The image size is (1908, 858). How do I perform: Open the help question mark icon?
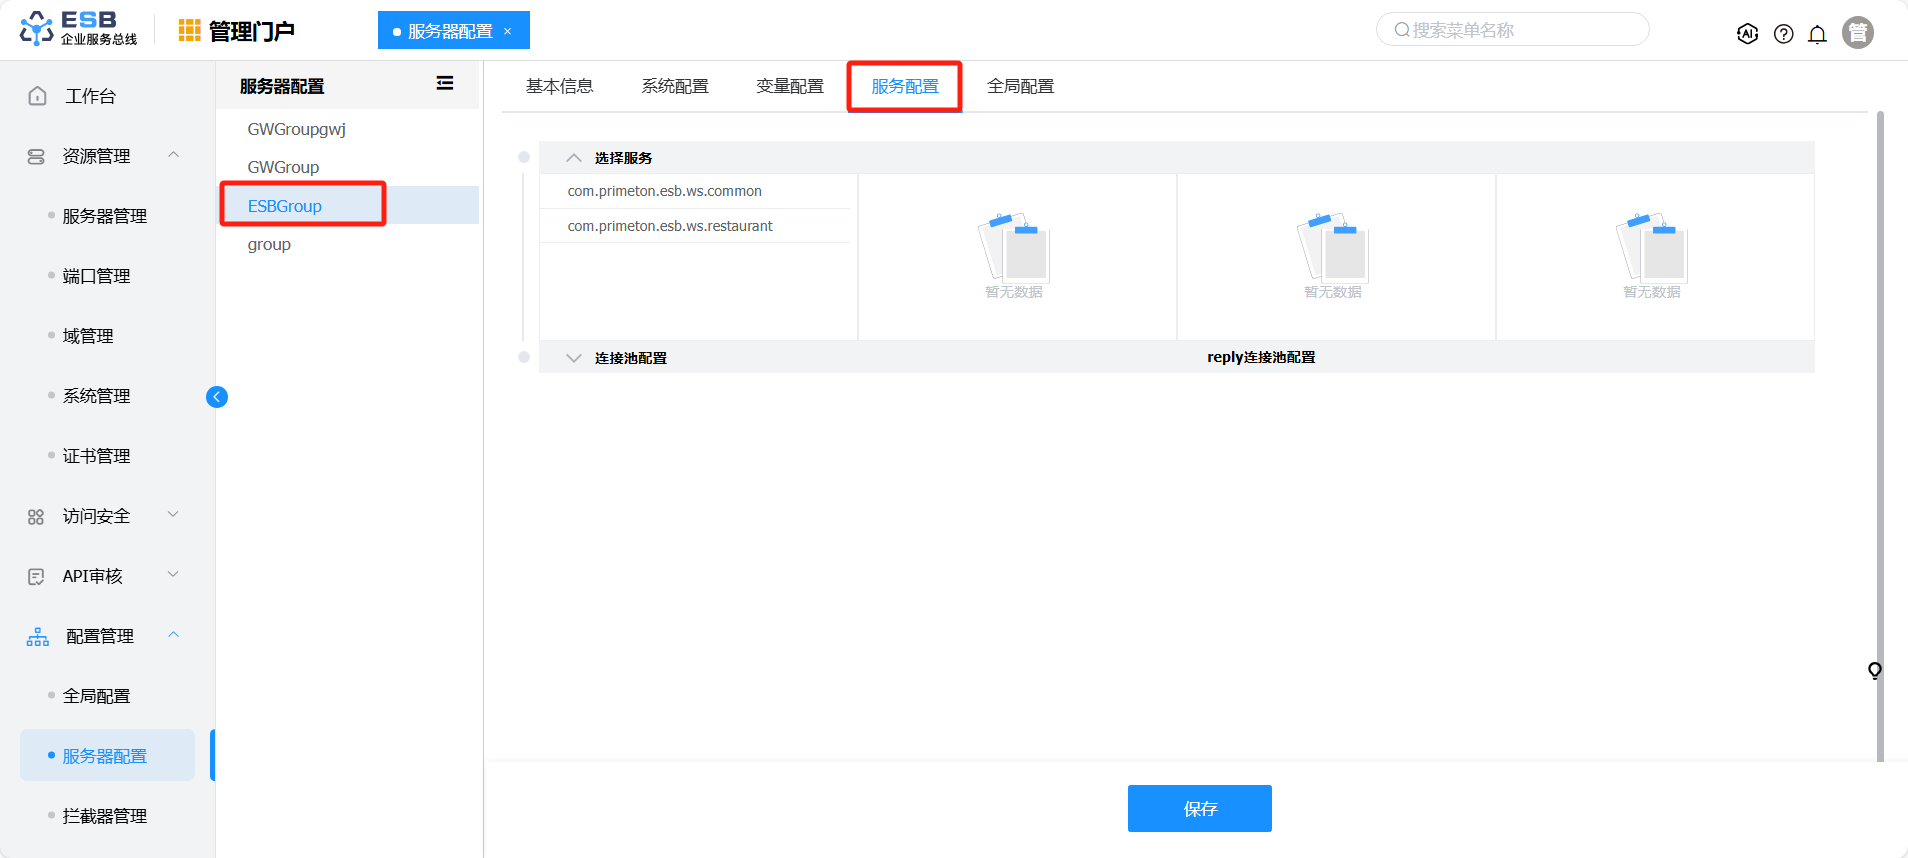(1783, 34)
